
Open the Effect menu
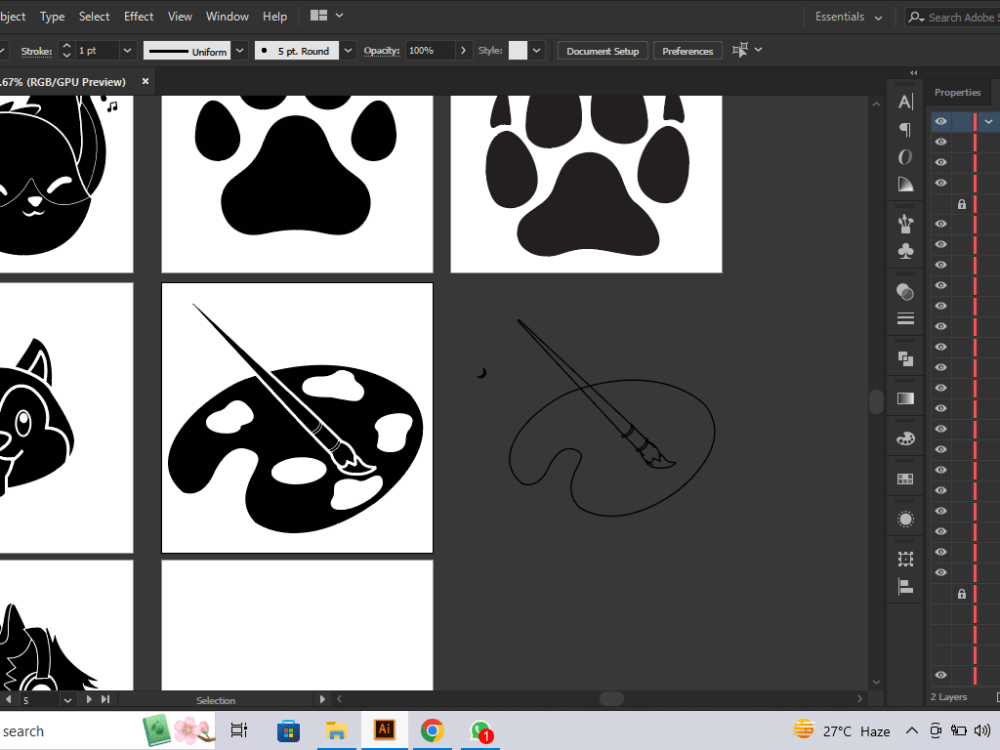138,16
